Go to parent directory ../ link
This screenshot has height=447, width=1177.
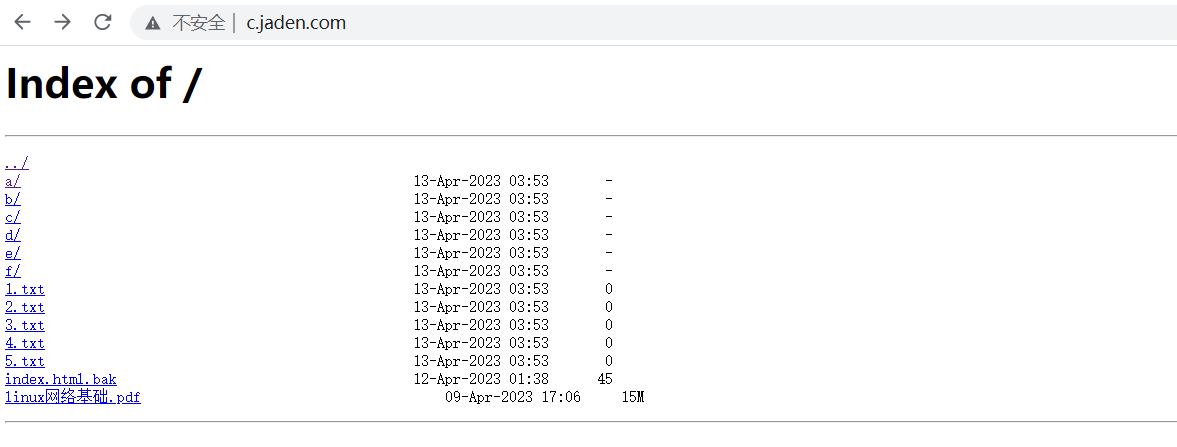17,163
